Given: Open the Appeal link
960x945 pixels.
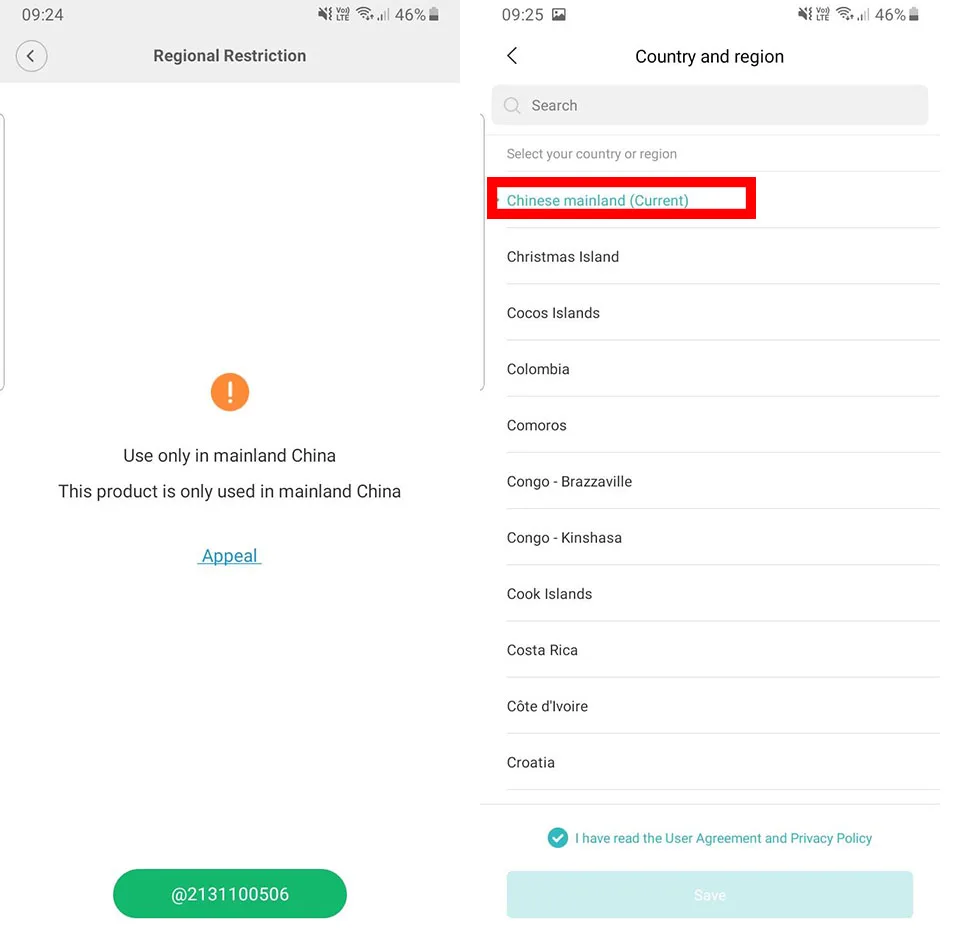Looking at the screenshot, I should [x=230, y=556].
